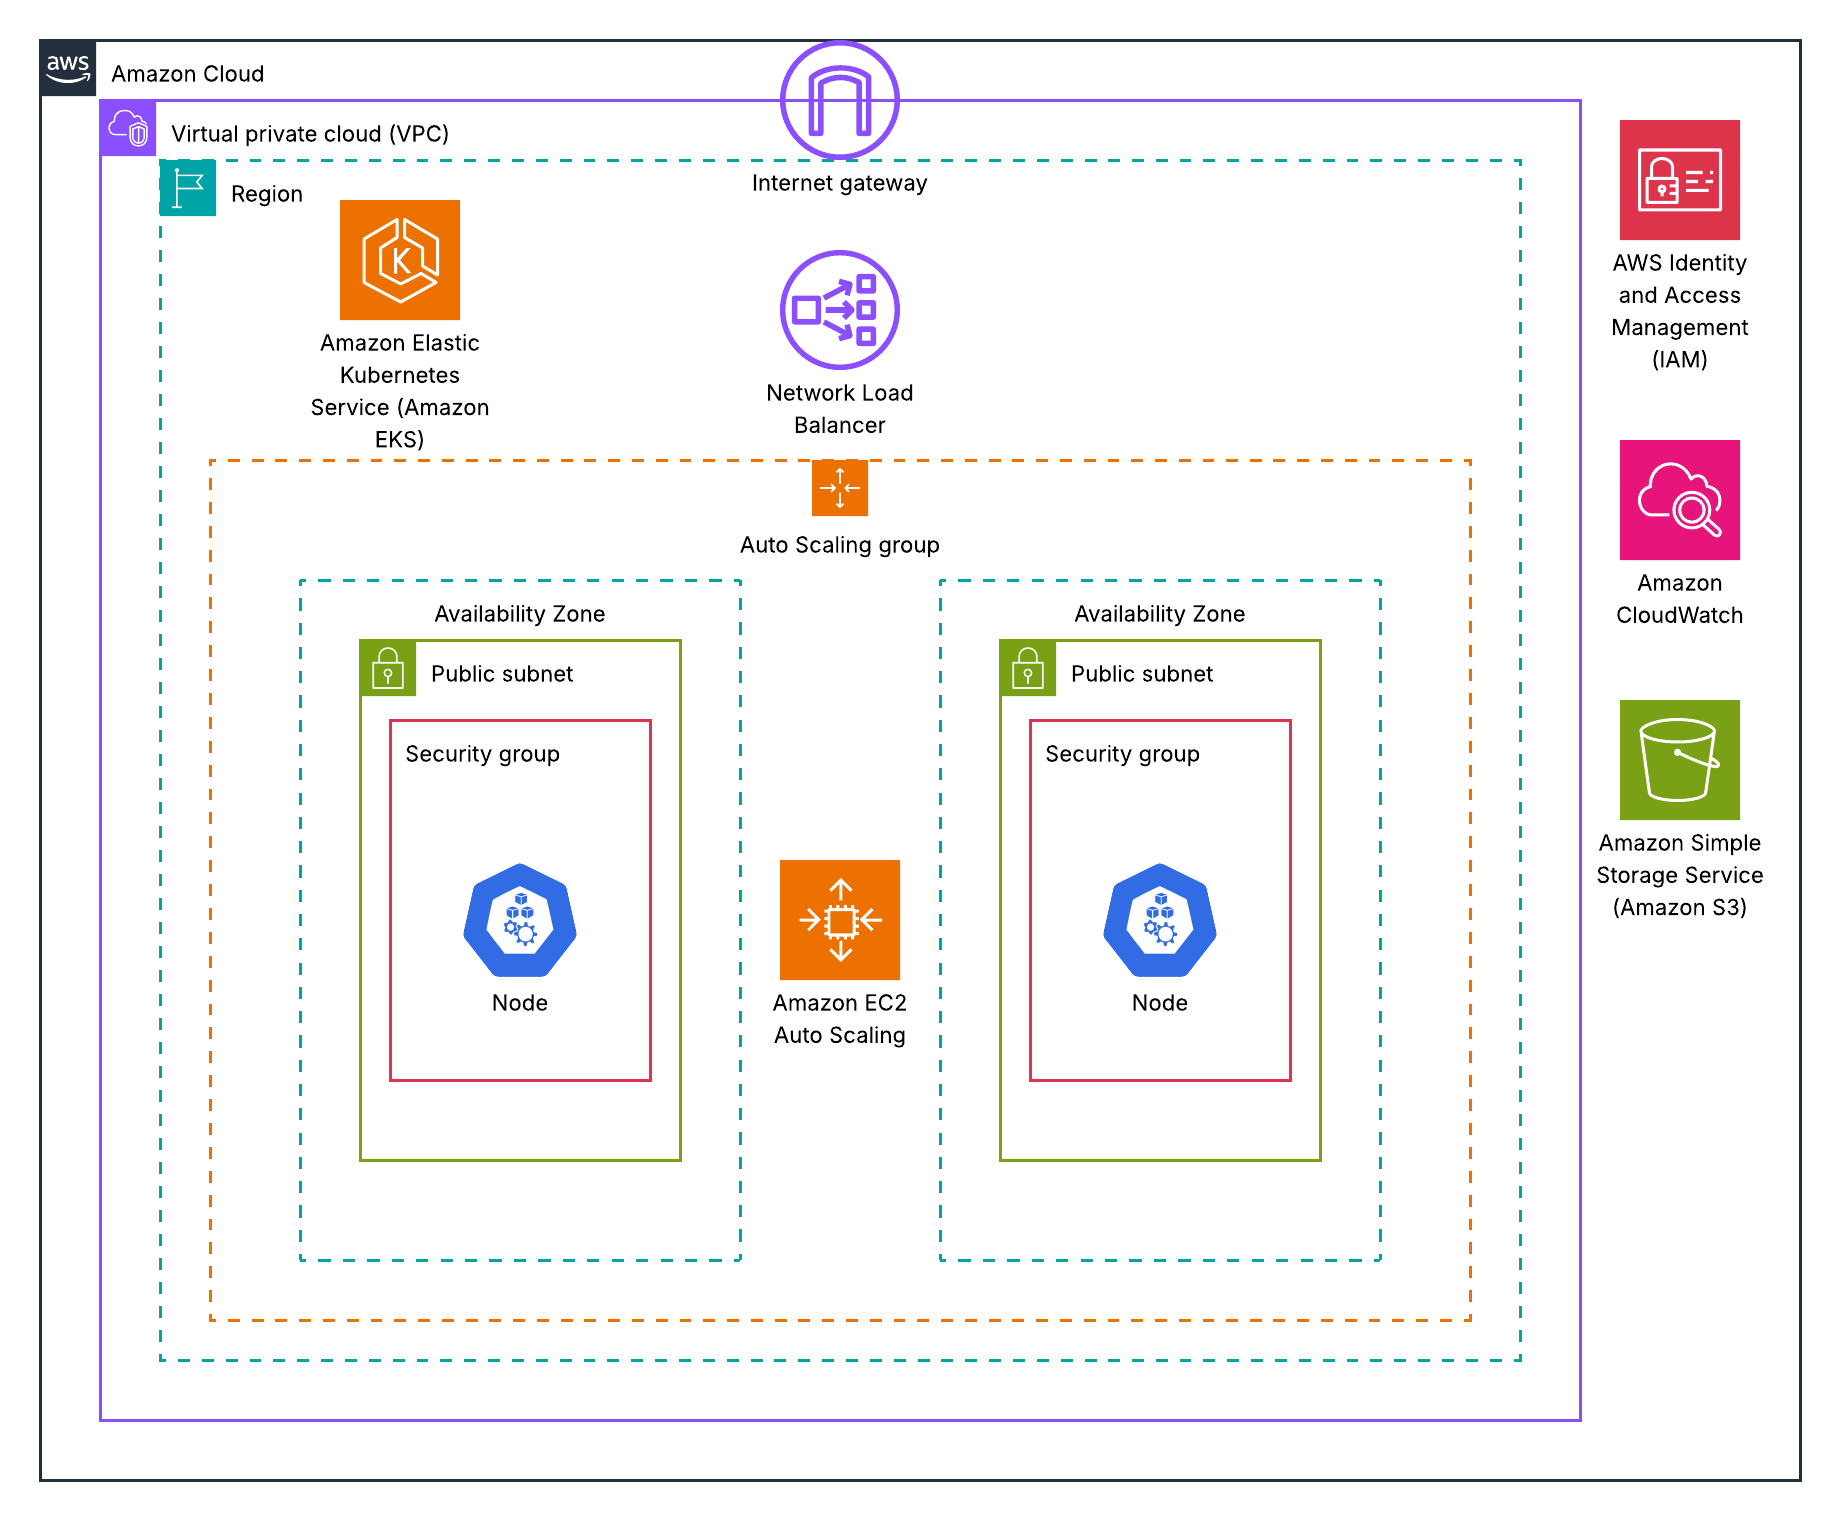This screenshot has width=1840, height=1520.
Task: Click the AWS logo in corner
Action: pos(68,68)
